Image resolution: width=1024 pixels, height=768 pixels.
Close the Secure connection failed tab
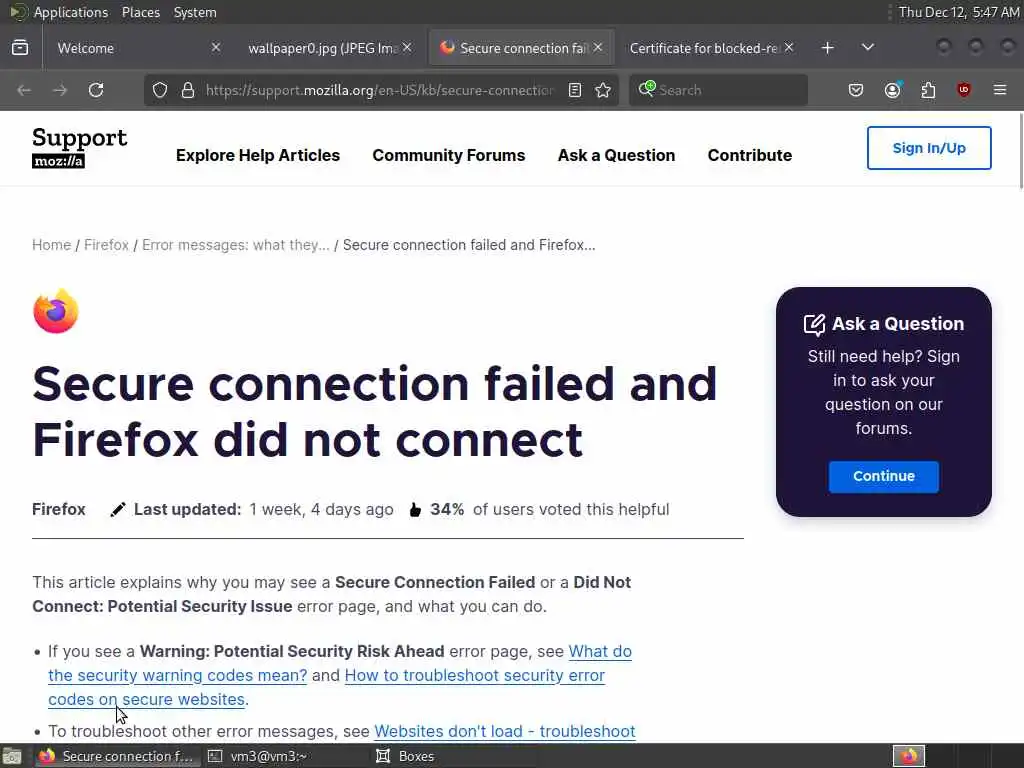pyautogui.click(x=598, y=48)
